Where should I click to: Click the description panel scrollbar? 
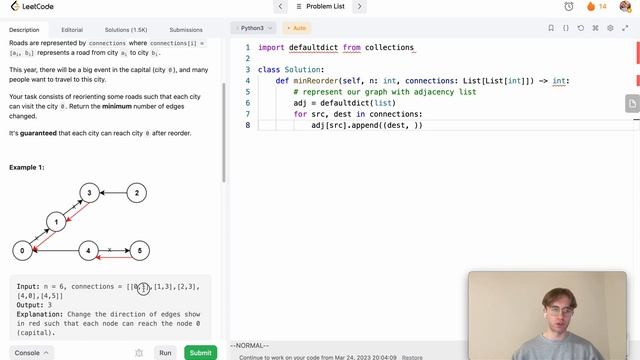click(224, 132)
